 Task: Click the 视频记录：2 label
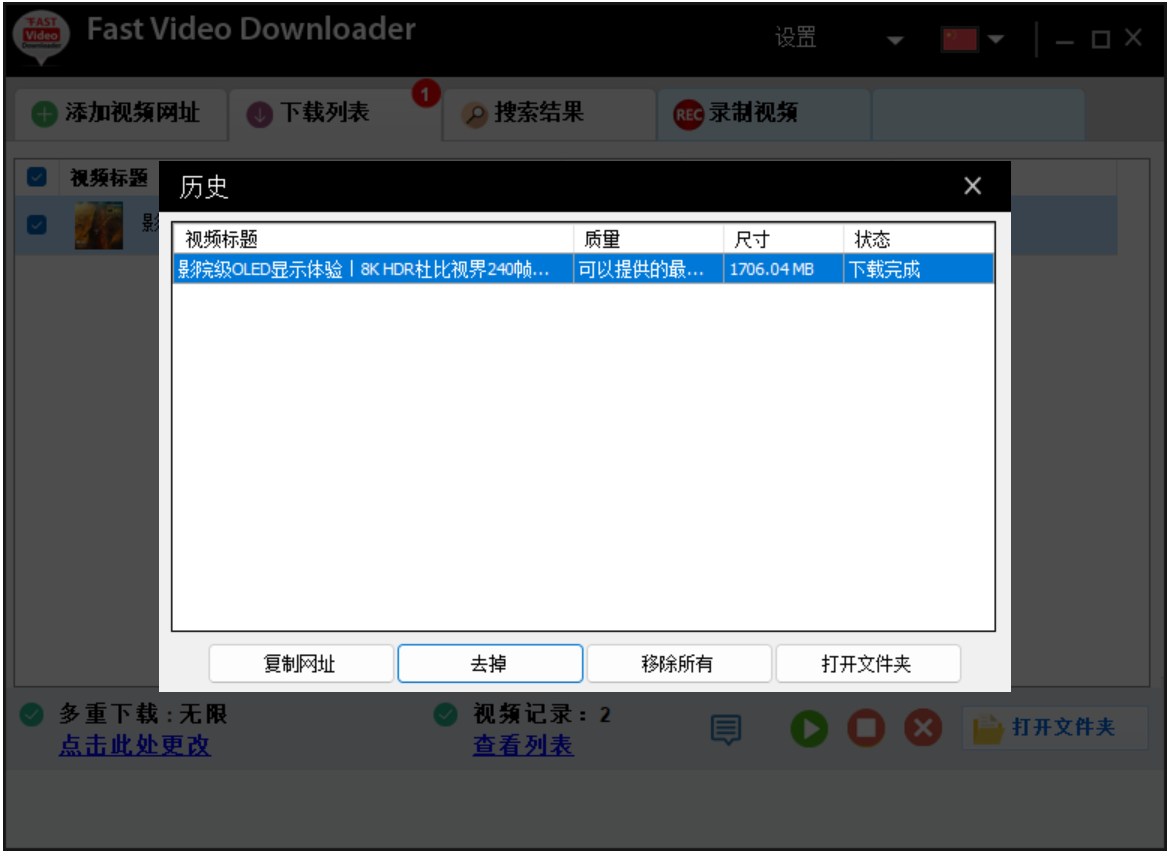542,714
